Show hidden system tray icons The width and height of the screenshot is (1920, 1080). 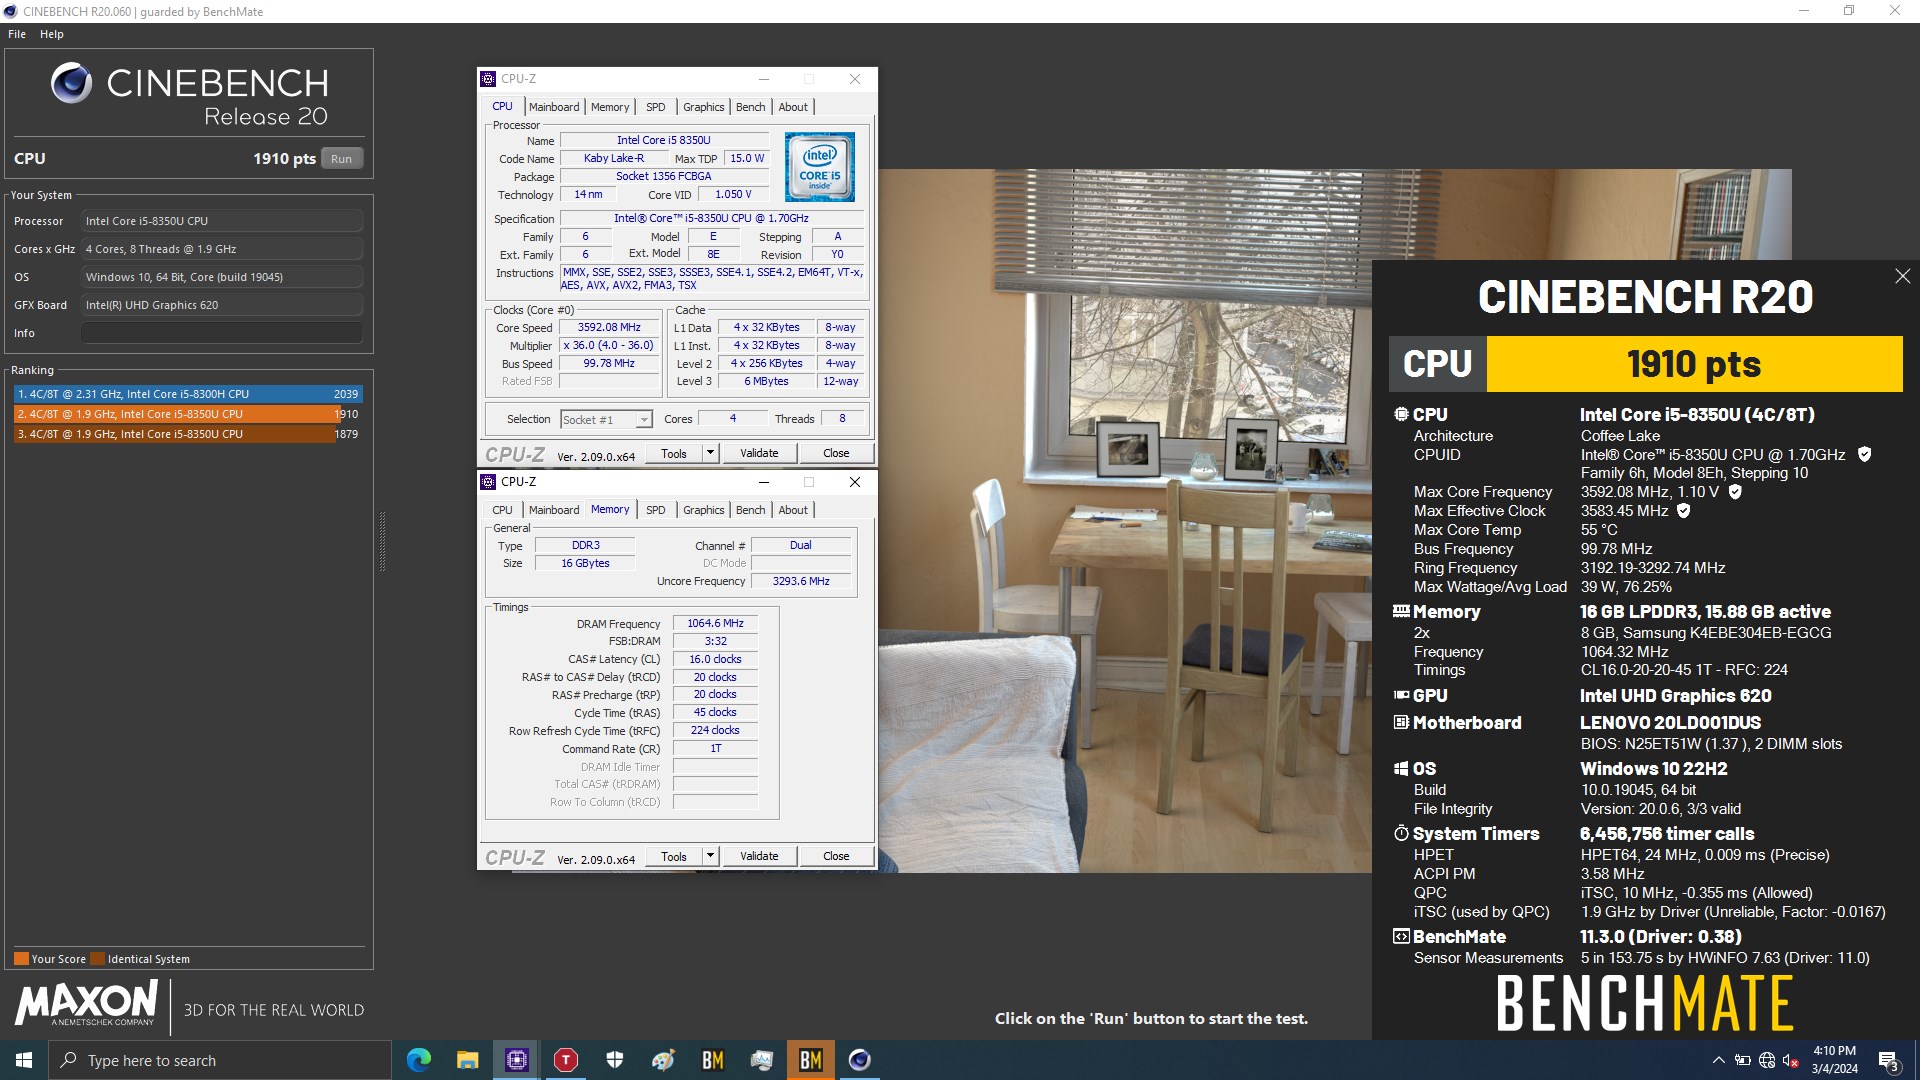point(1718,1060)
